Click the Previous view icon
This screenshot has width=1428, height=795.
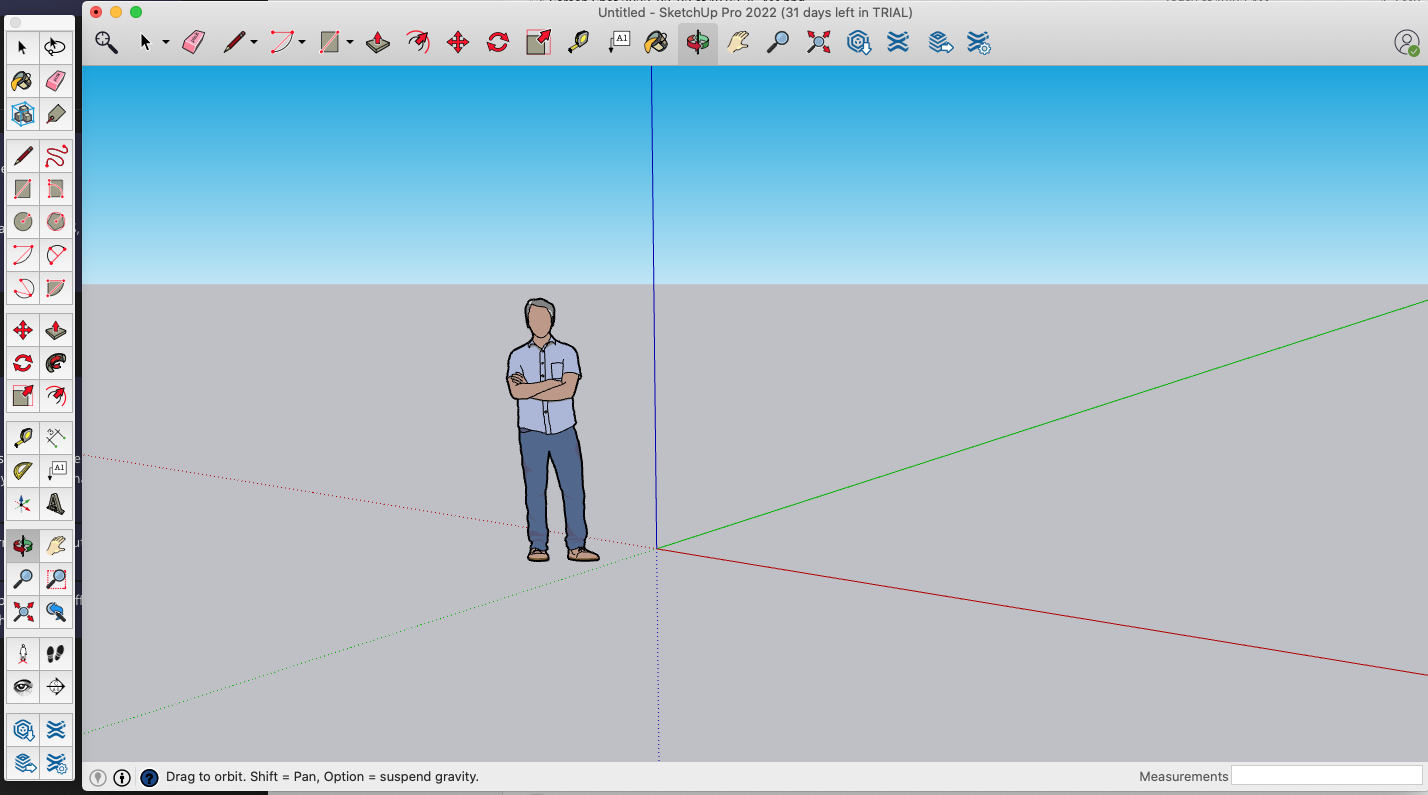tap(56, 612)
